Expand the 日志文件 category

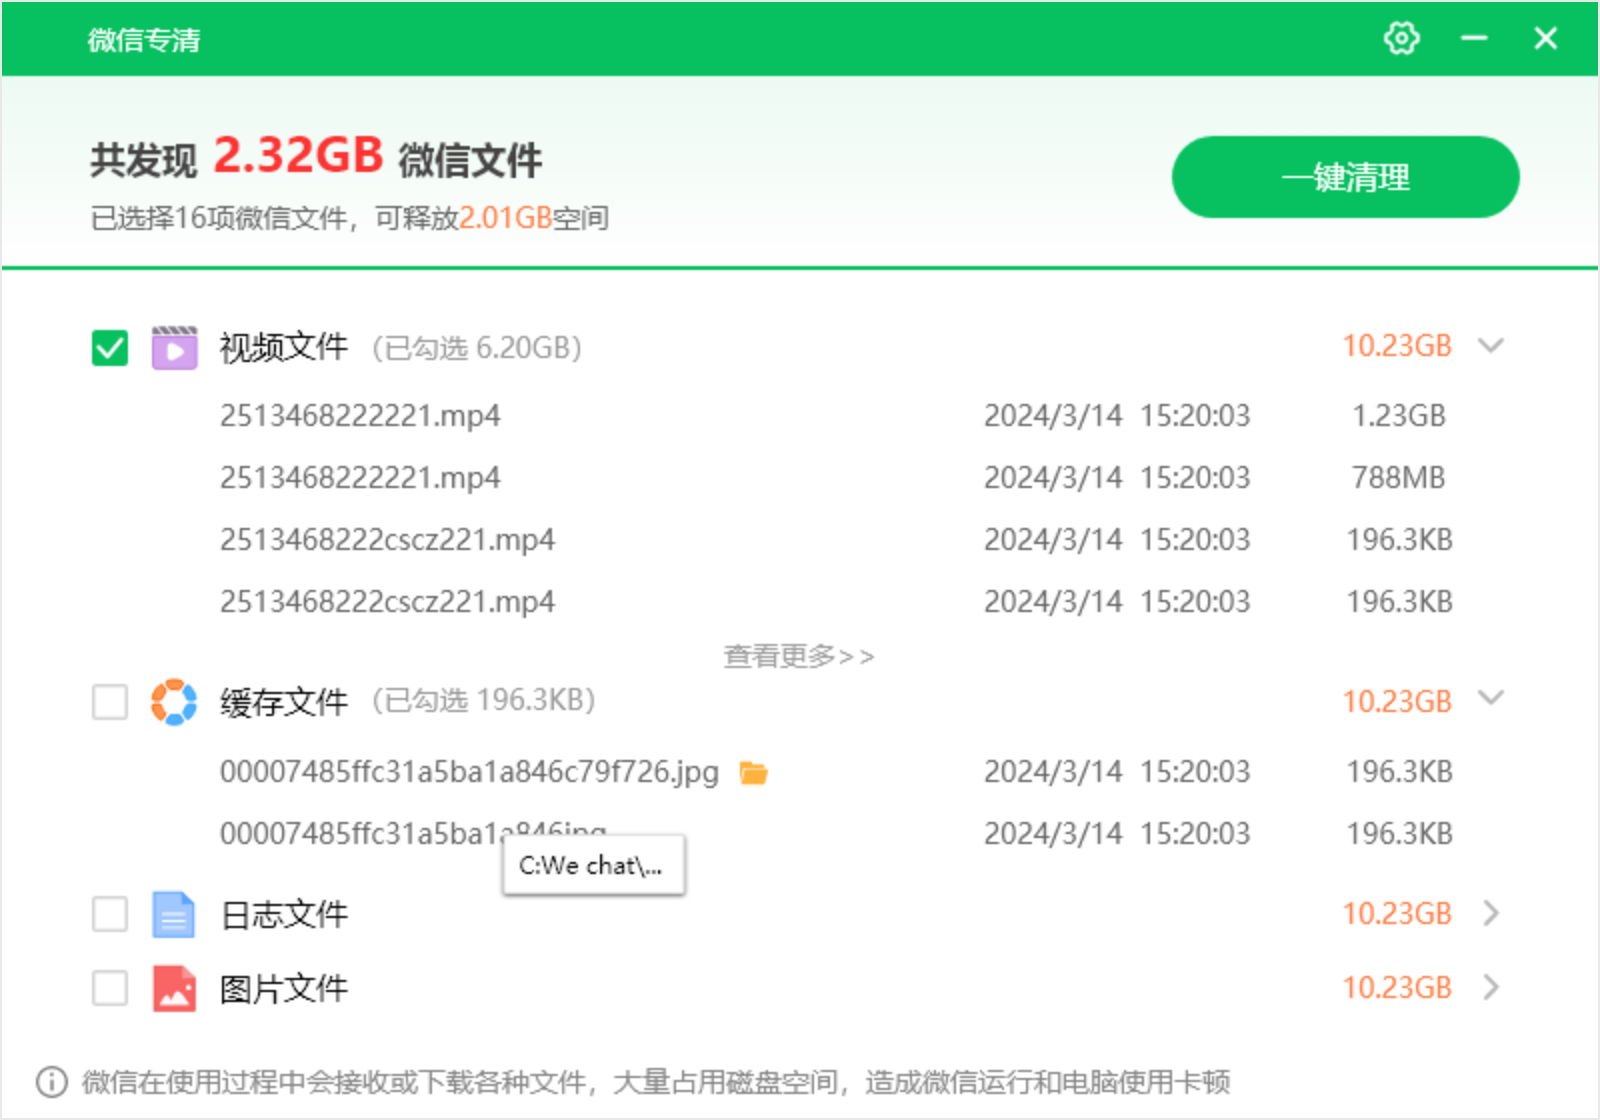[x=1491, y=913]
